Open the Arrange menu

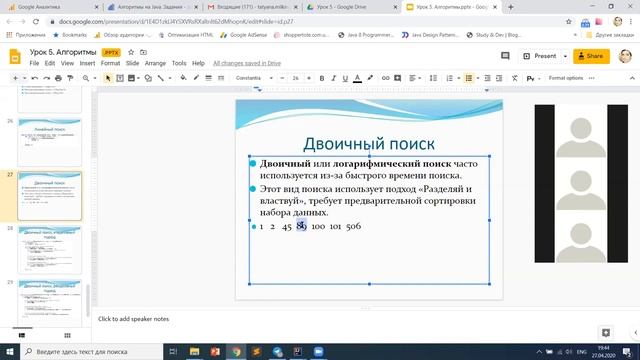tap(155, 63)
